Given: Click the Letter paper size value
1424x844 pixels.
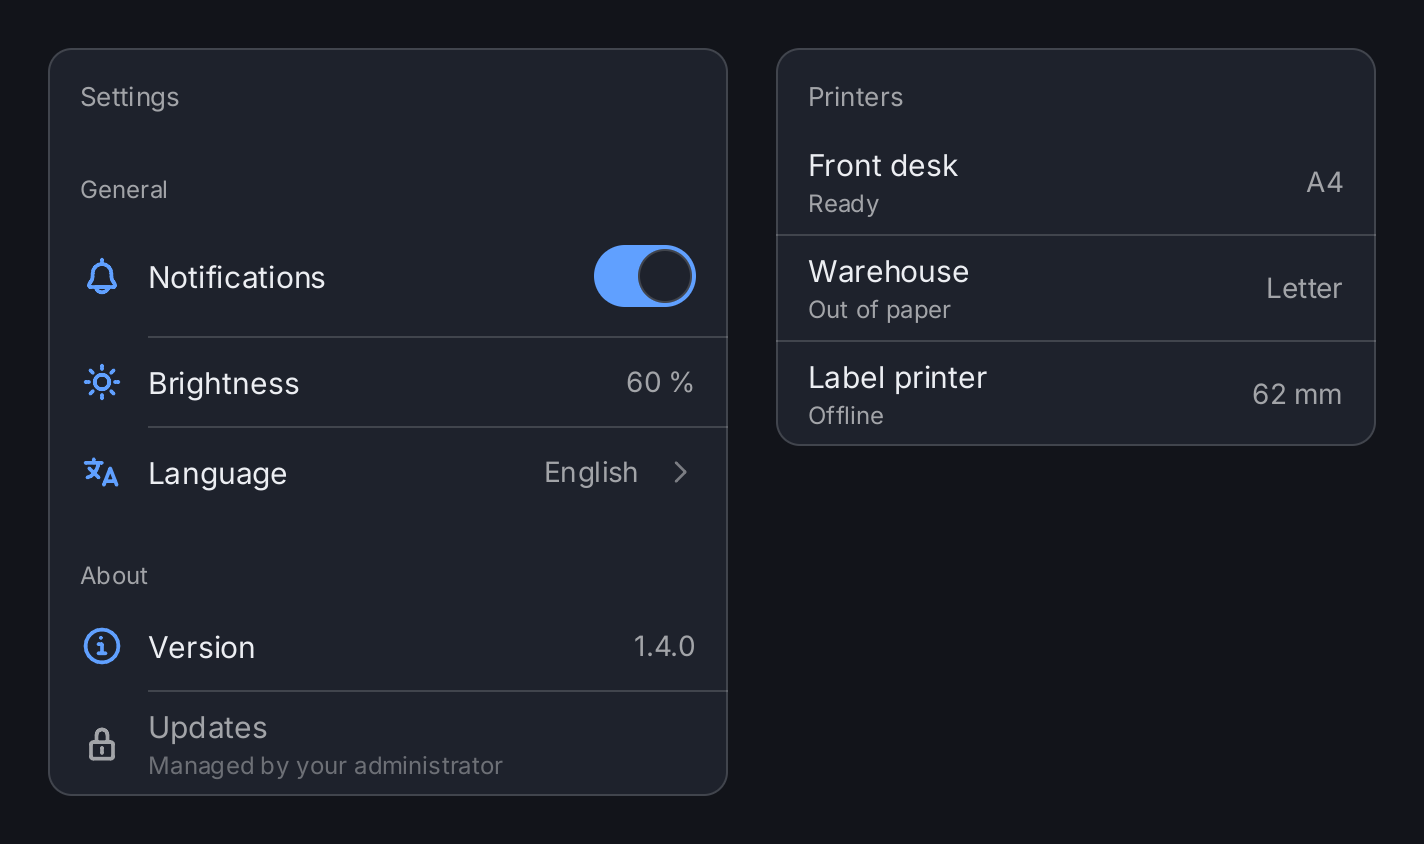Looking at the screenshot, I should tap(1304, 288).
